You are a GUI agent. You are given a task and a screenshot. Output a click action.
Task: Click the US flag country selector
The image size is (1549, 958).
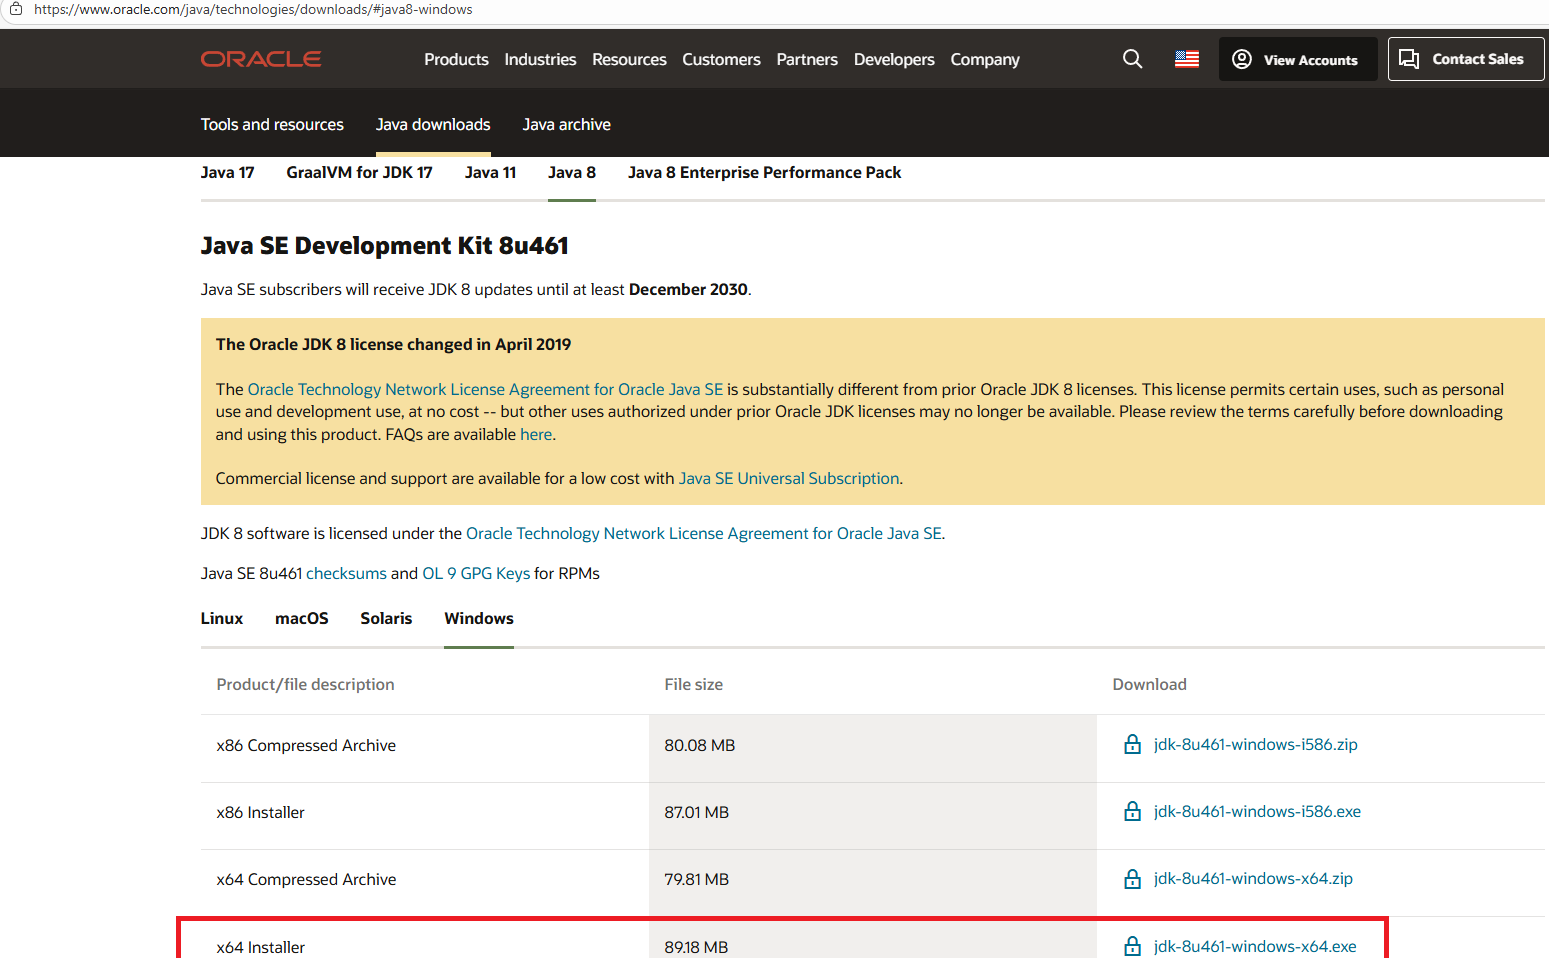click(1187, 59)
